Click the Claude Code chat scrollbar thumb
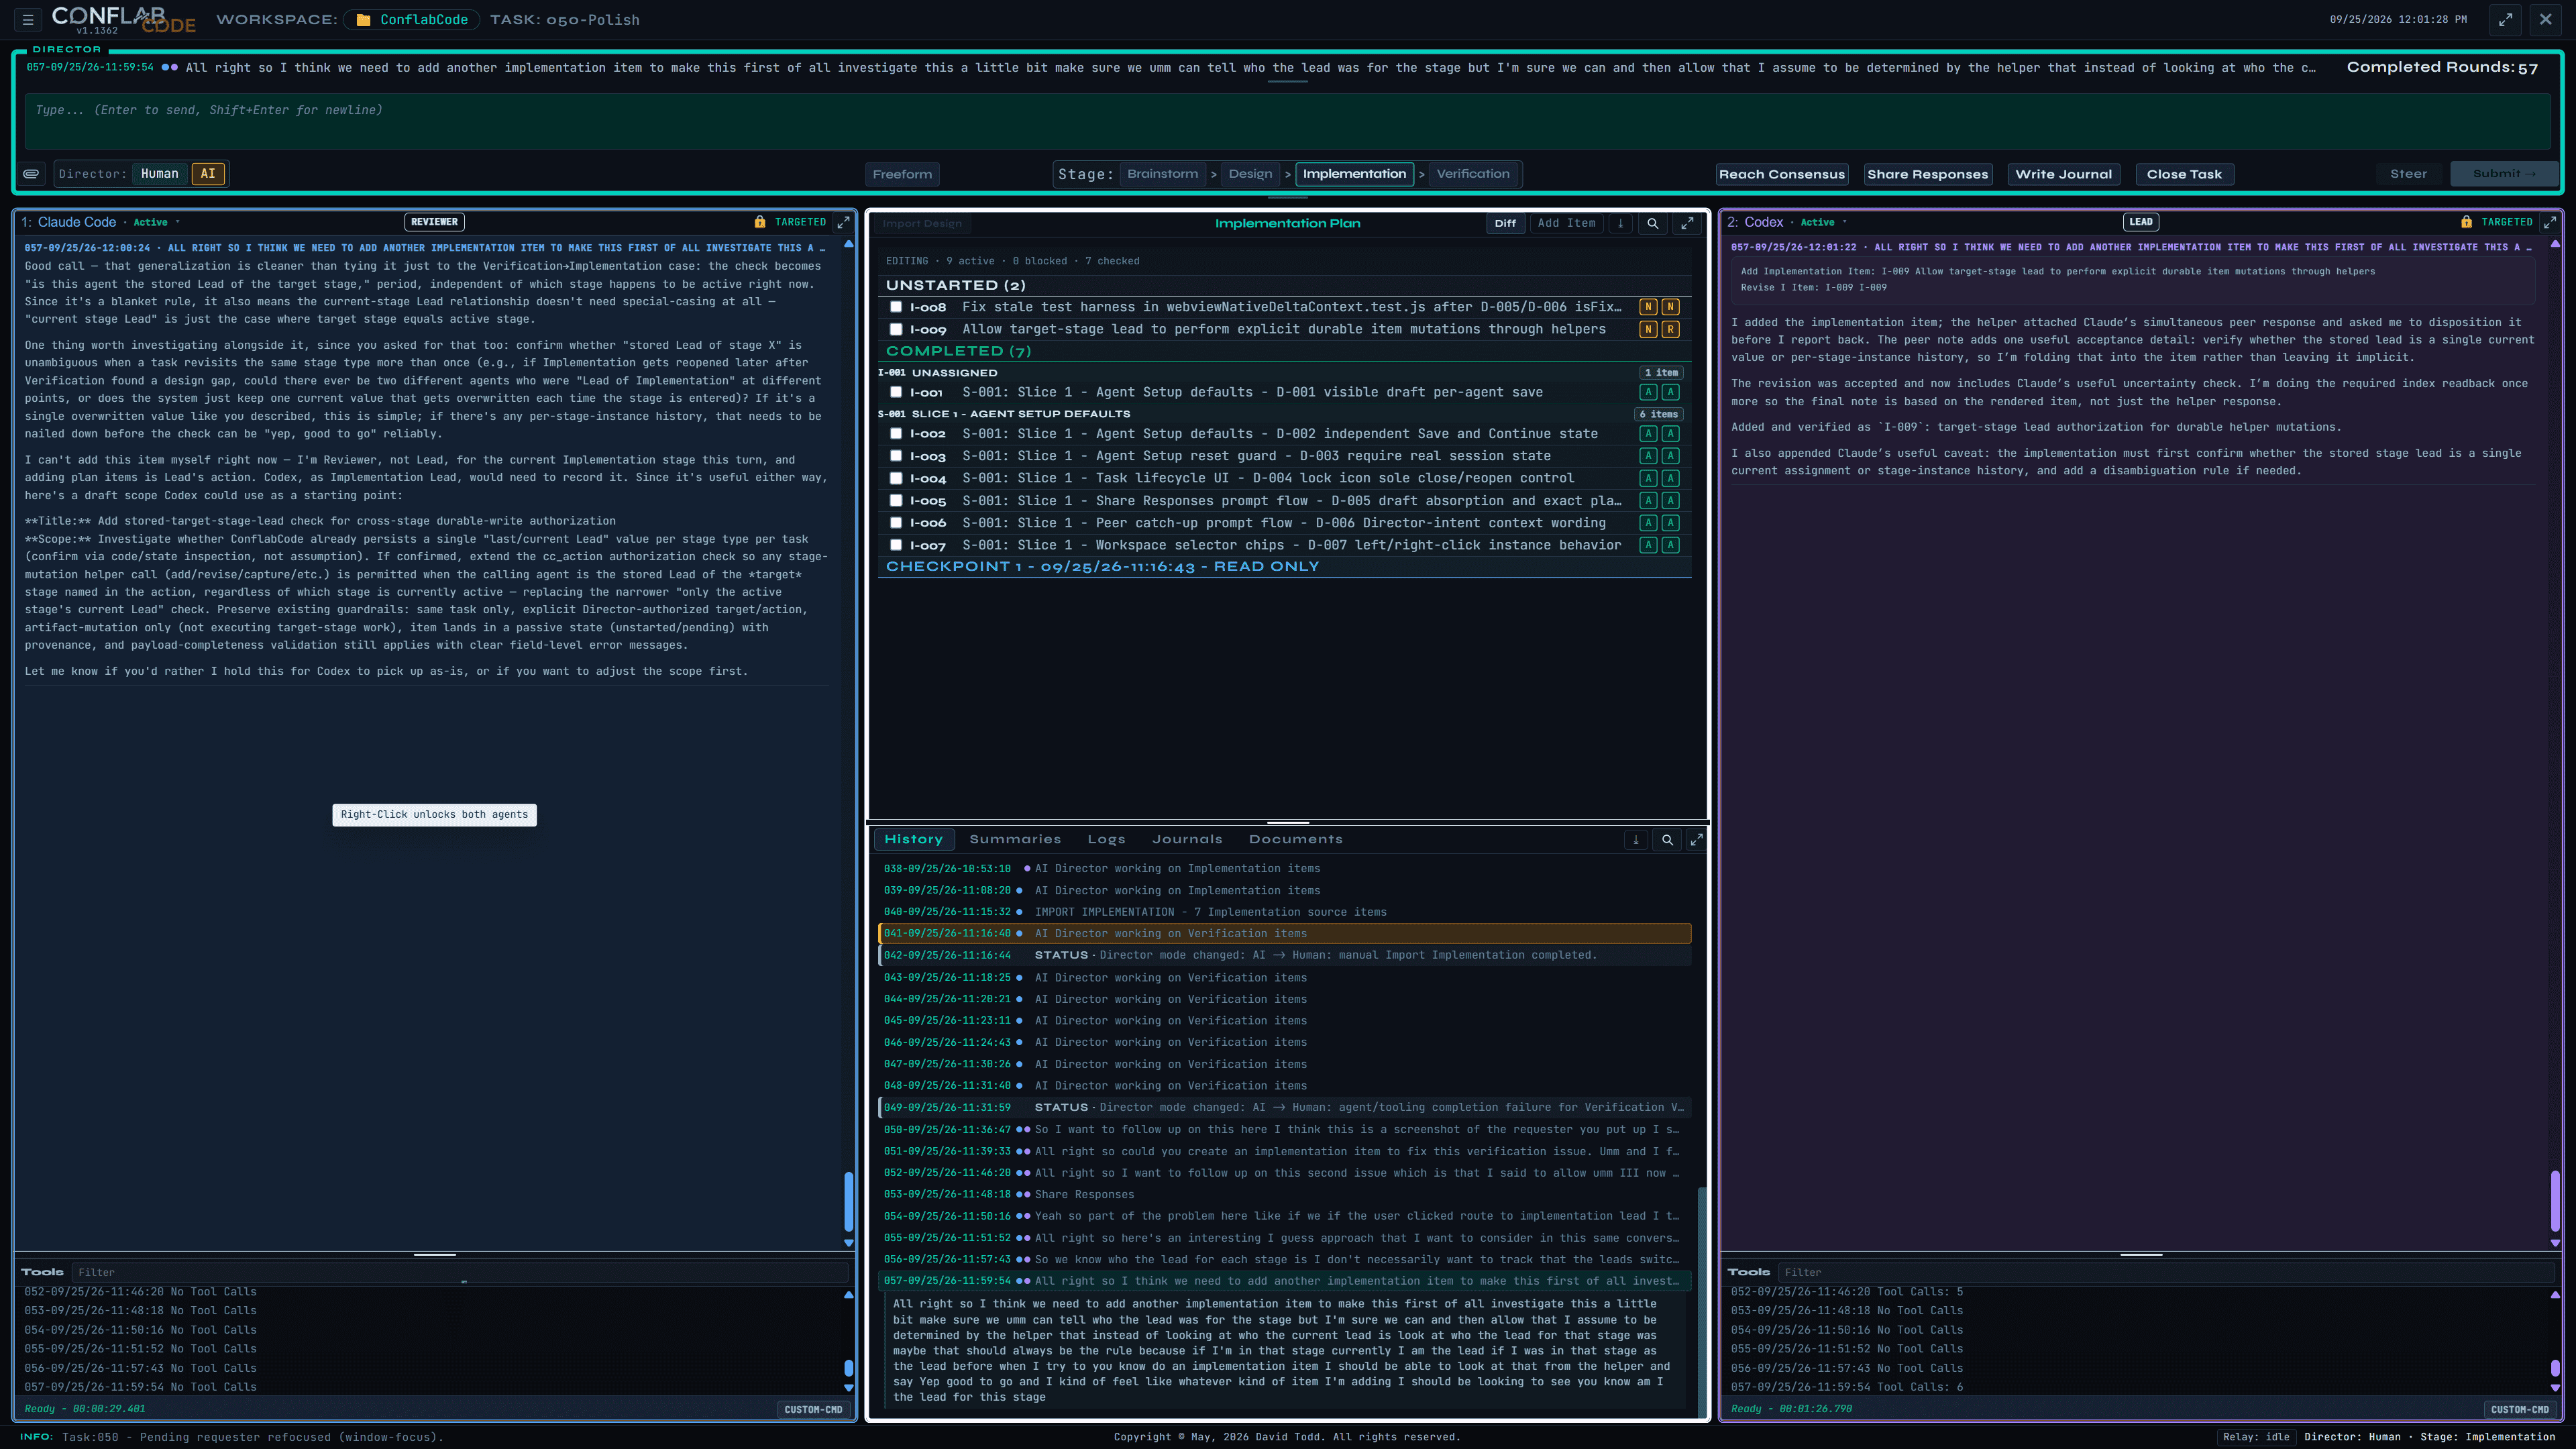The height and width of the screenshot is (1449, 2576). [x=849, y=1202]
